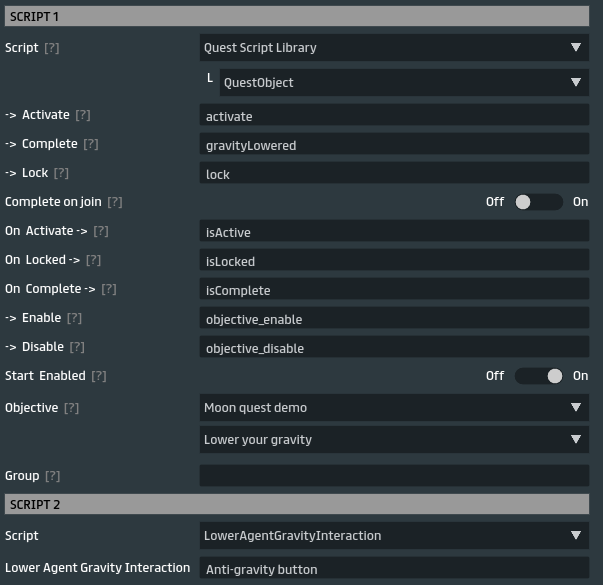
Task: Click the 'Lower Agent Gravity Interaction' label
Action: (x=97, y=568)
